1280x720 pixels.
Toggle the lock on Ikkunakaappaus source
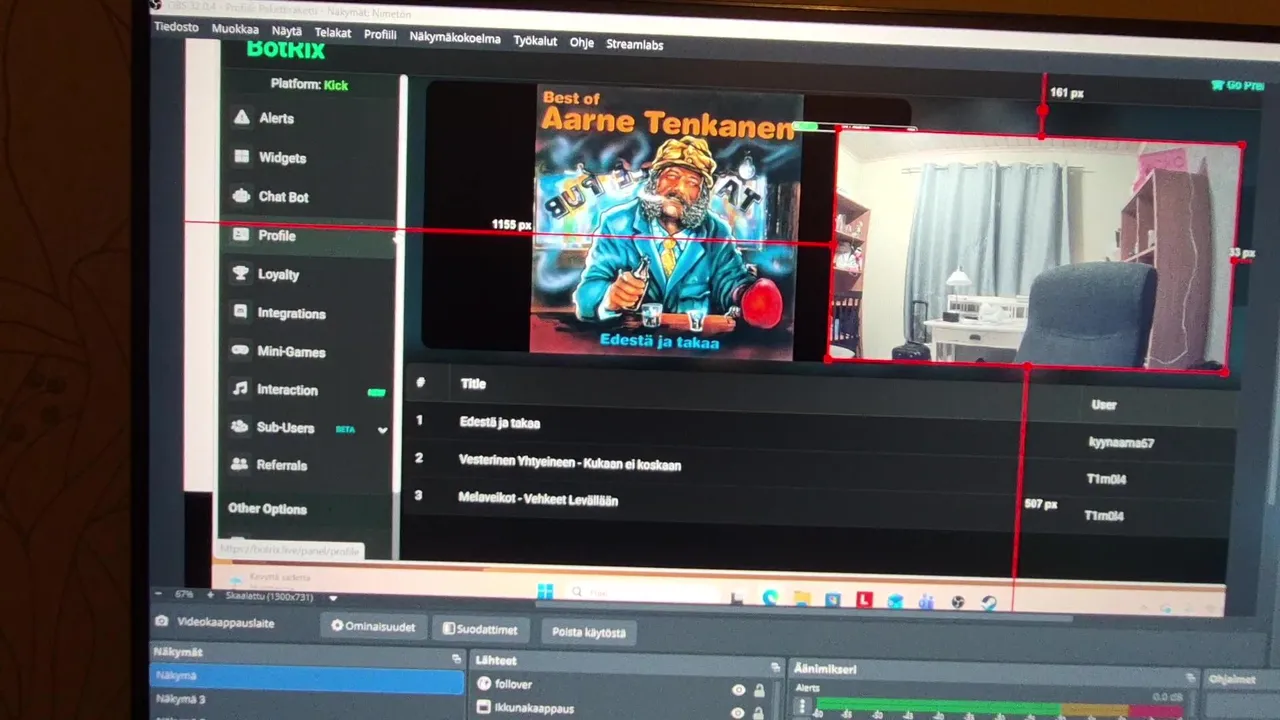click(x=760, y=714)
